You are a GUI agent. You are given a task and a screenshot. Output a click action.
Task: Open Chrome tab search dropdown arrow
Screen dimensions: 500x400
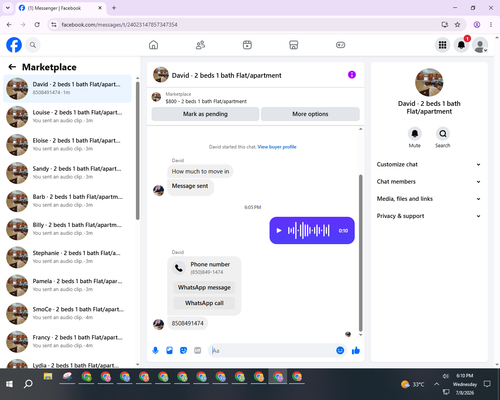coord(8,8)
